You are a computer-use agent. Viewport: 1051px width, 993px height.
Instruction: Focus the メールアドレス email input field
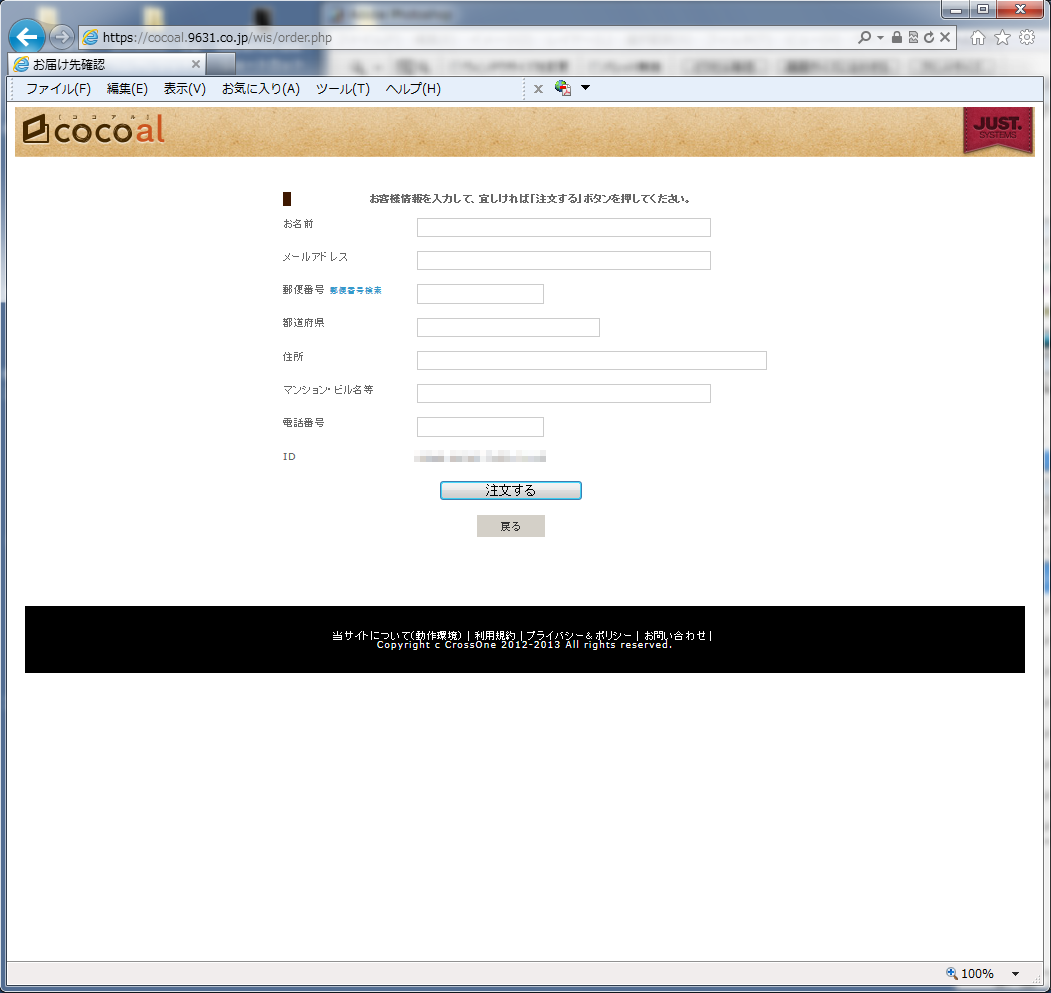tap(563, 261)
